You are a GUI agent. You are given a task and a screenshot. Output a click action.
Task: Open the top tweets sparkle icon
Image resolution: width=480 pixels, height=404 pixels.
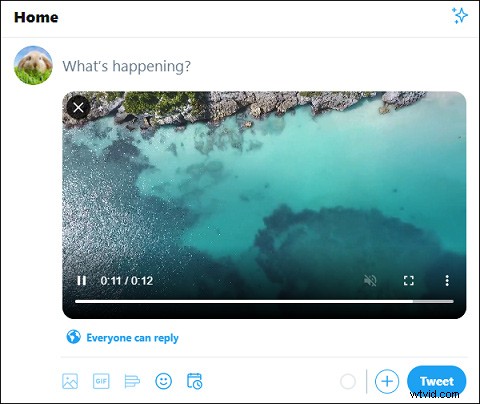coord(460,16)
